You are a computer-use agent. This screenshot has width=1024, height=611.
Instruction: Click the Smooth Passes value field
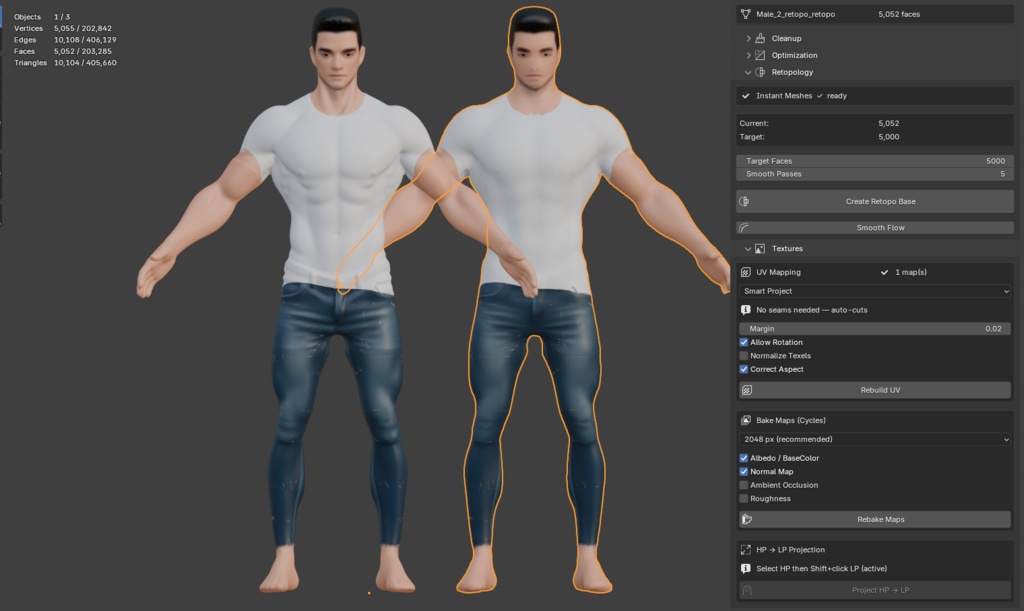click(875, 174)
